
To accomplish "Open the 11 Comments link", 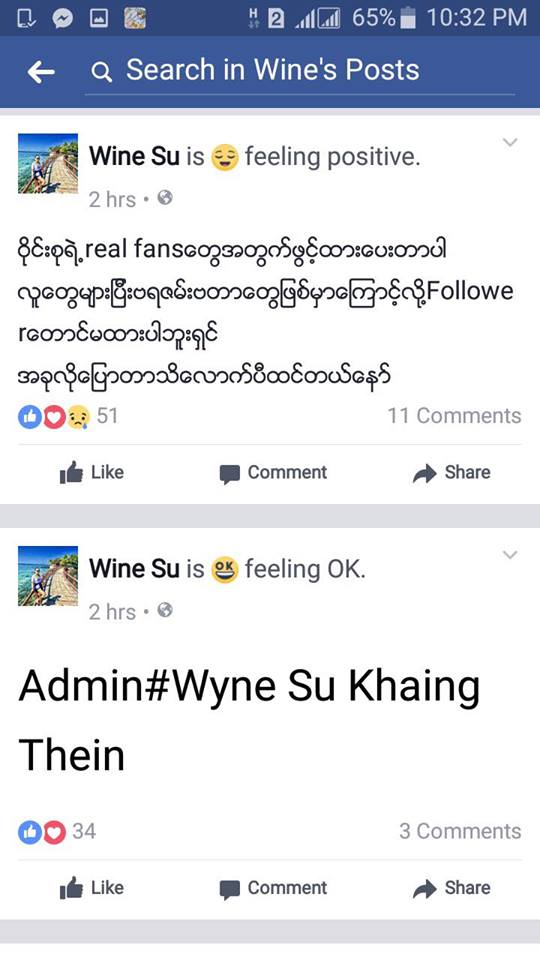I will [x=454, y=416].
